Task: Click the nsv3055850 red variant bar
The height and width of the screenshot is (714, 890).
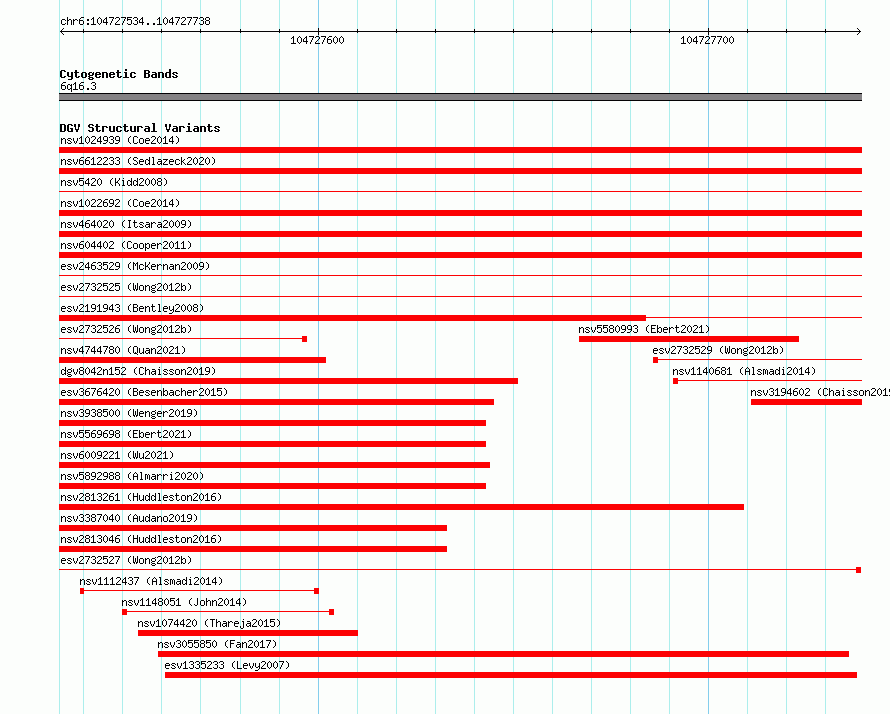Action: point(503,654)
